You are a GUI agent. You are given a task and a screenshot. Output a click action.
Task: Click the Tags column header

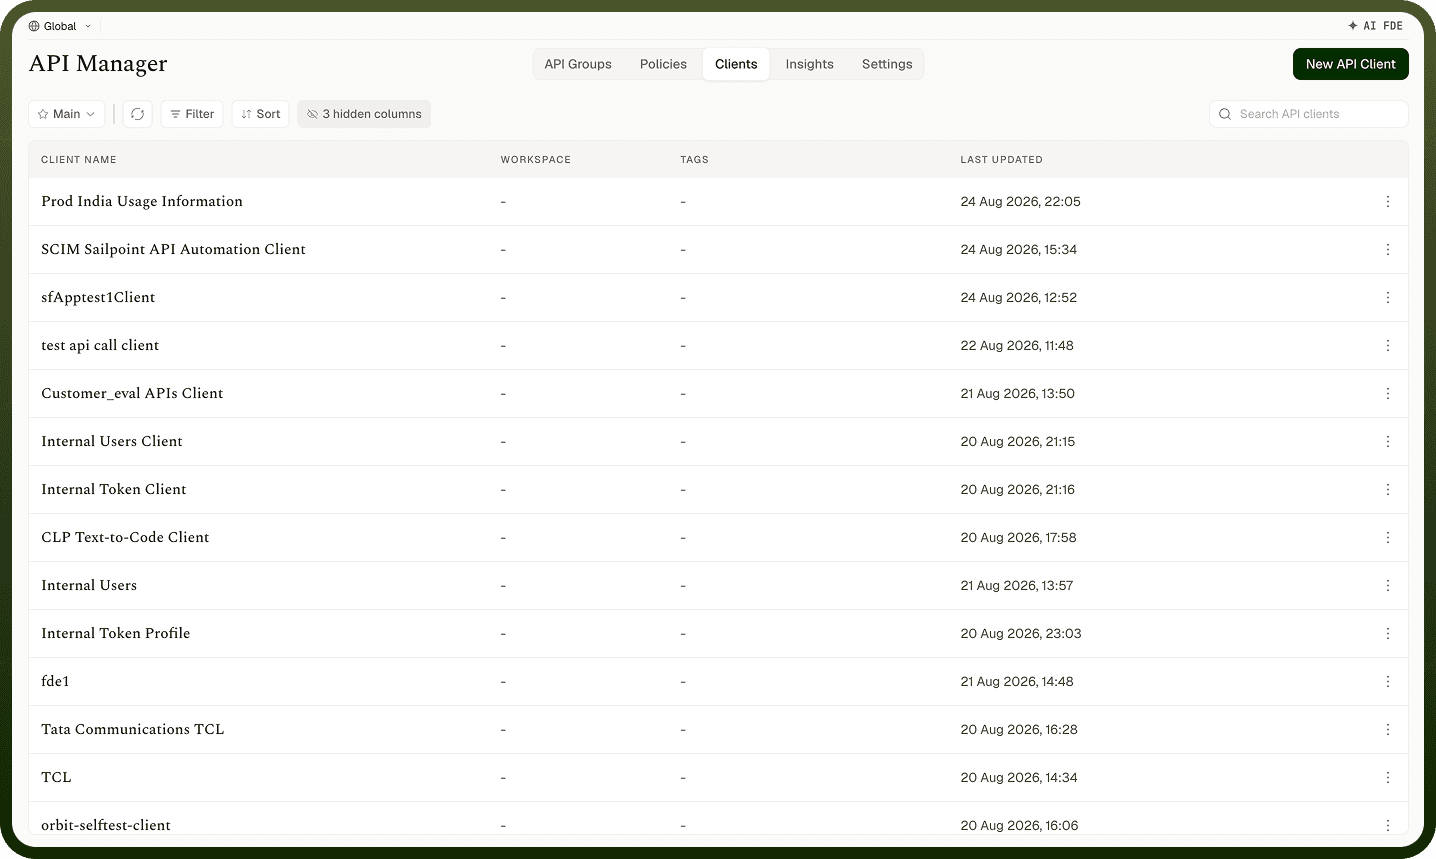click(x=695, y=160)
